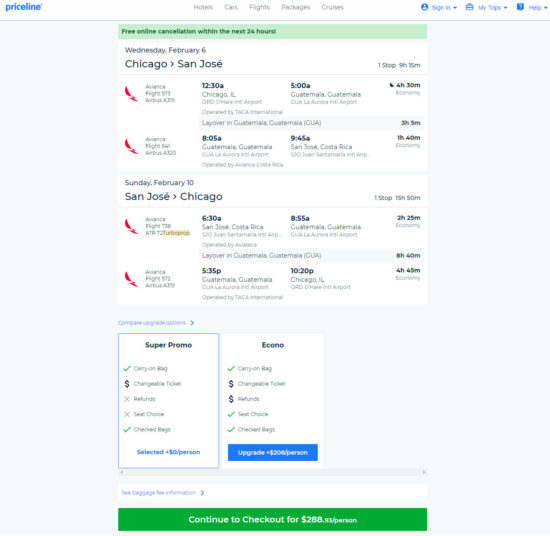Click the Avianca logo for Flight 573
The image size is (550, 536).
[131, 94]
